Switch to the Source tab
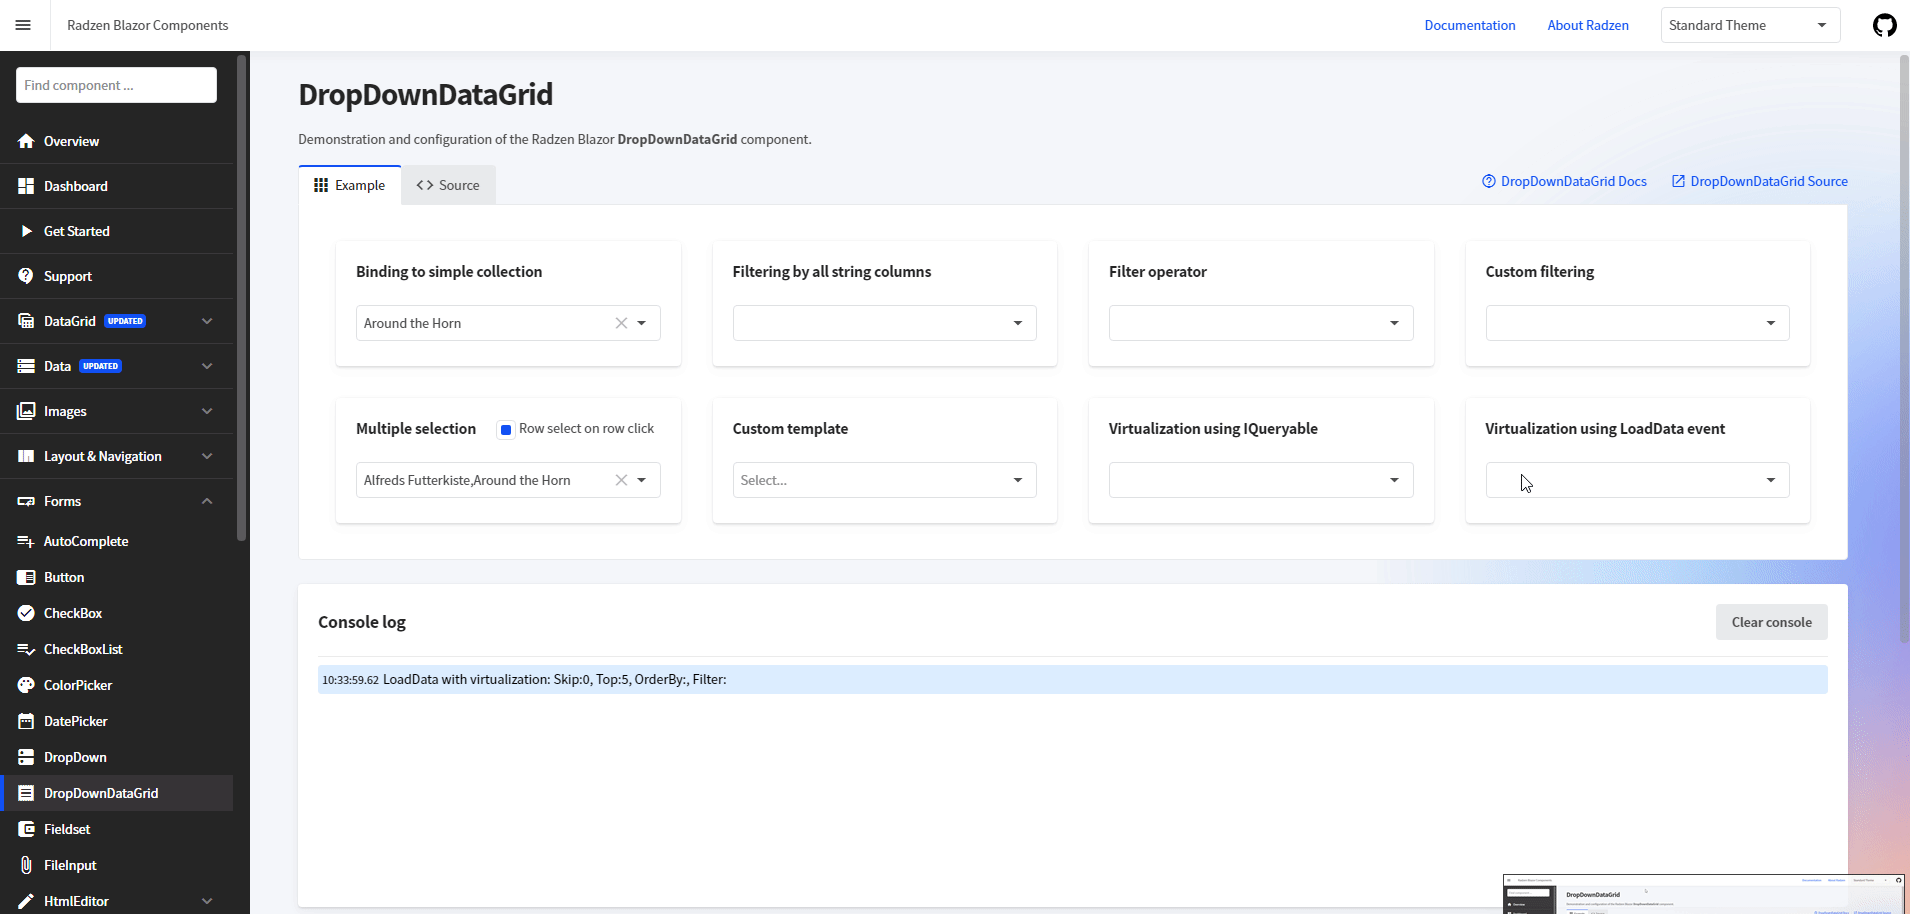The width and height of the screenshot is (1910, 914). tap(448, 185)
